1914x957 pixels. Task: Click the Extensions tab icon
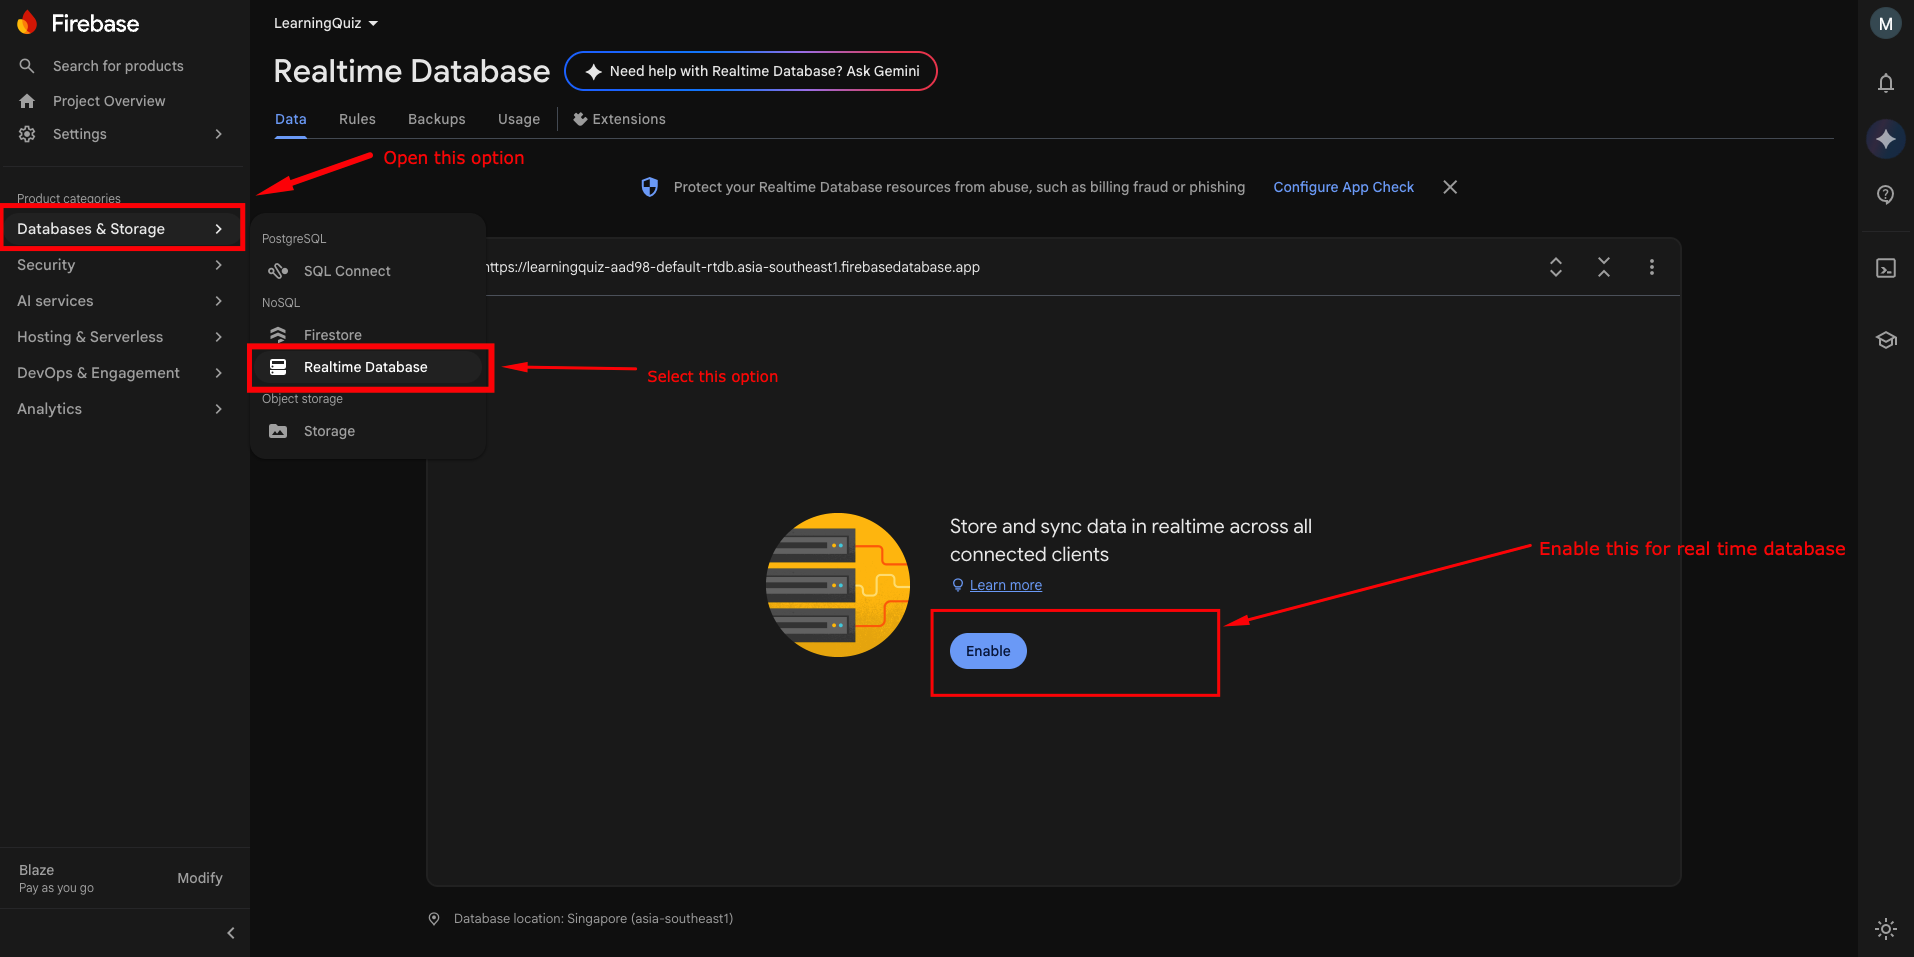pyautogui.click(x=580, y=119)
